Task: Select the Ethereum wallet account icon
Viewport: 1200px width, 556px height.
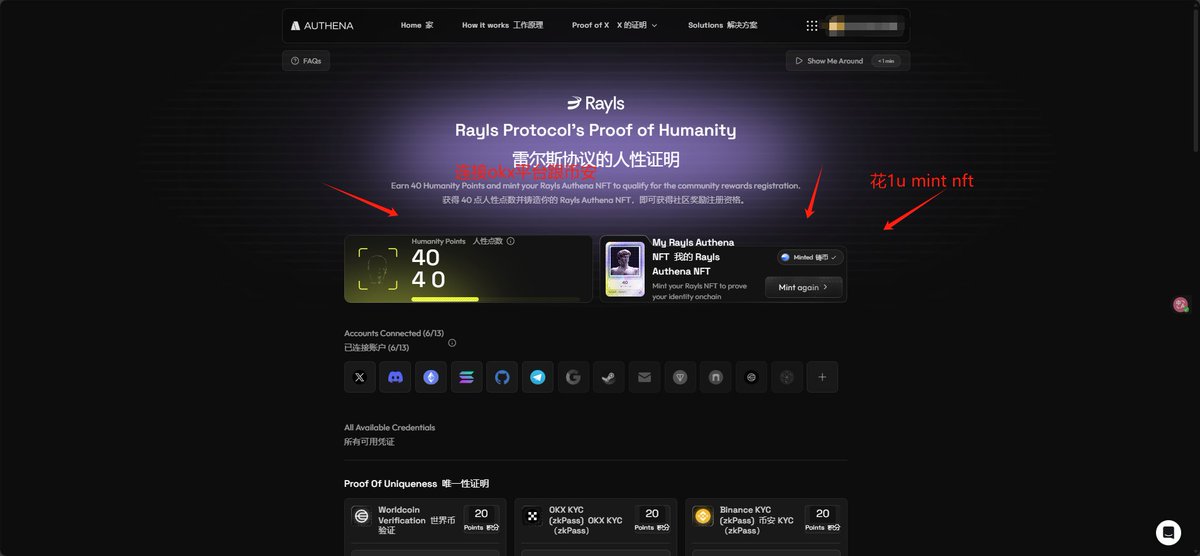Action: [431, 377]
